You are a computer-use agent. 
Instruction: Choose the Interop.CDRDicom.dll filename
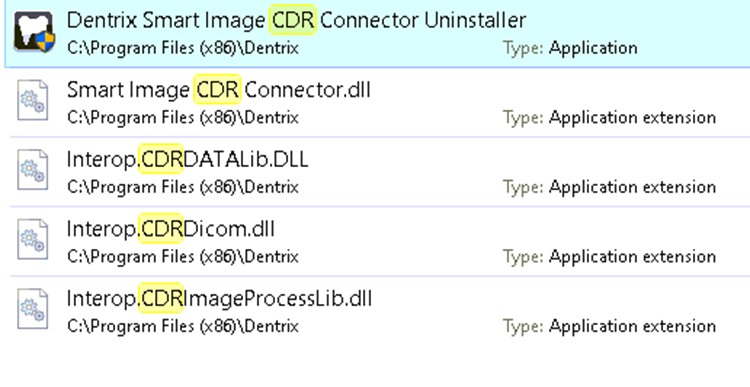170,229
